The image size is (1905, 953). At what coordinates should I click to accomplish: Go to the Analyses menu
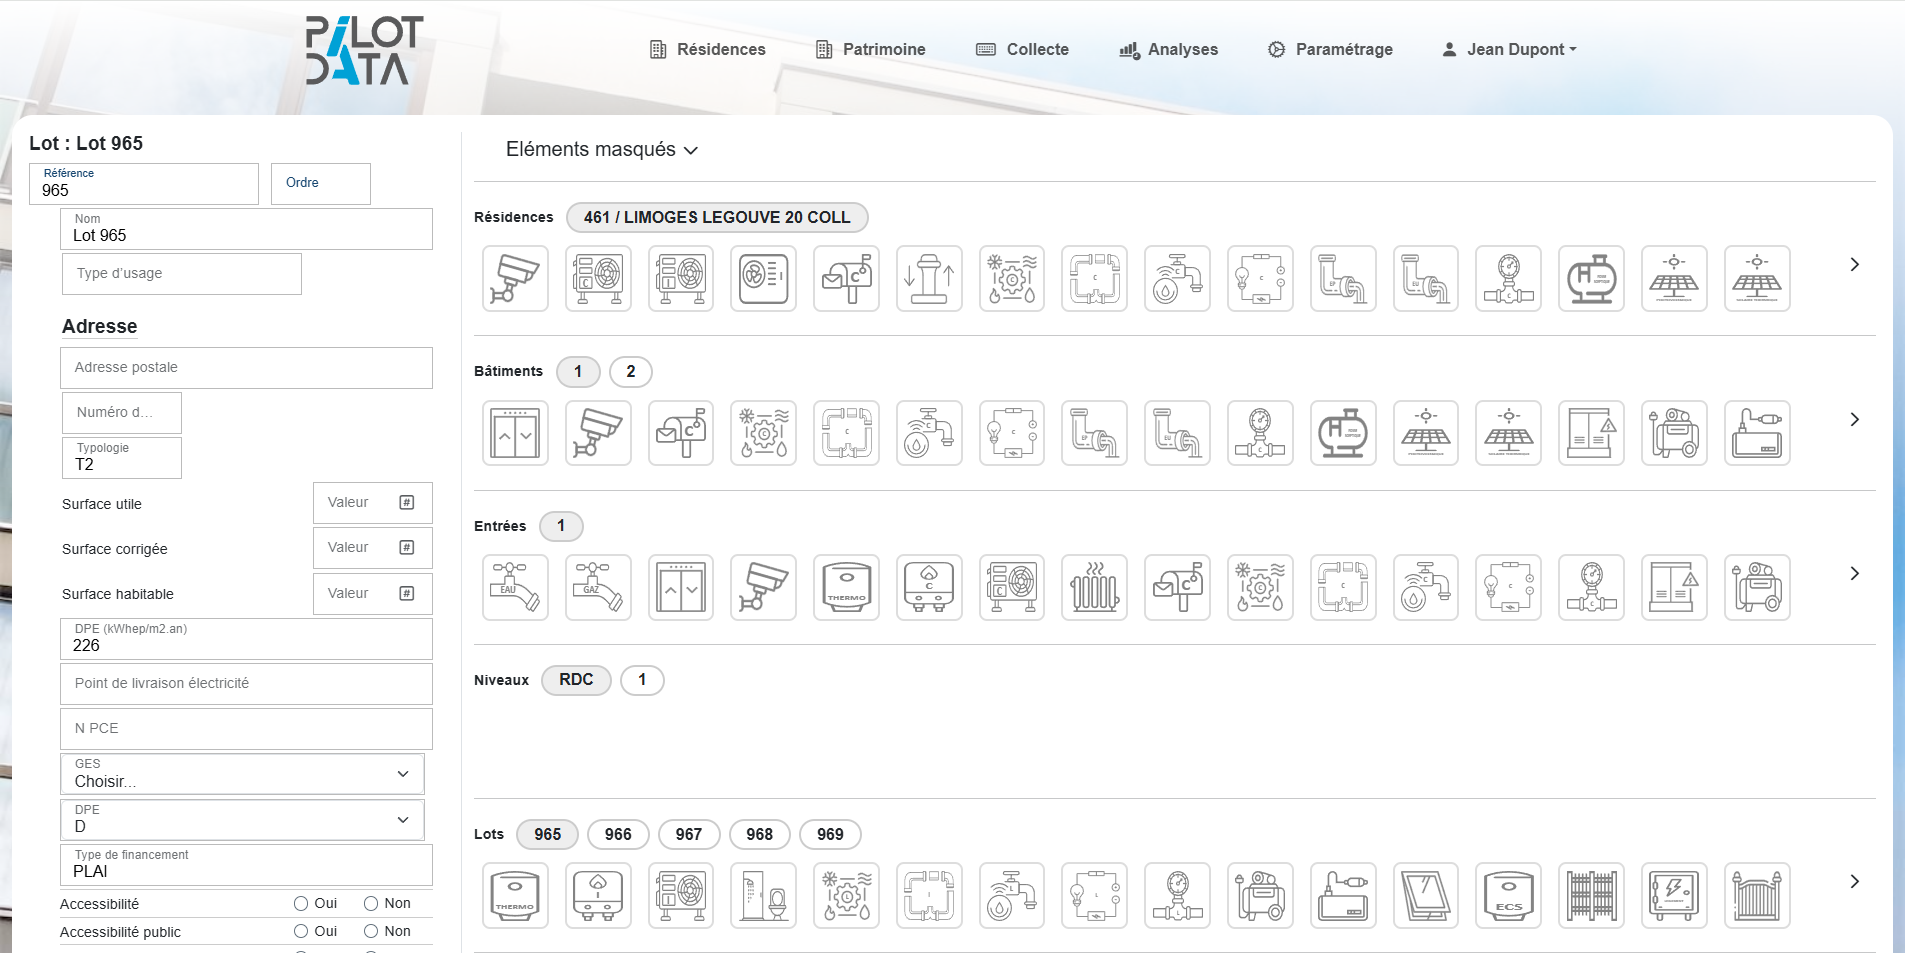coord(1168,50)
